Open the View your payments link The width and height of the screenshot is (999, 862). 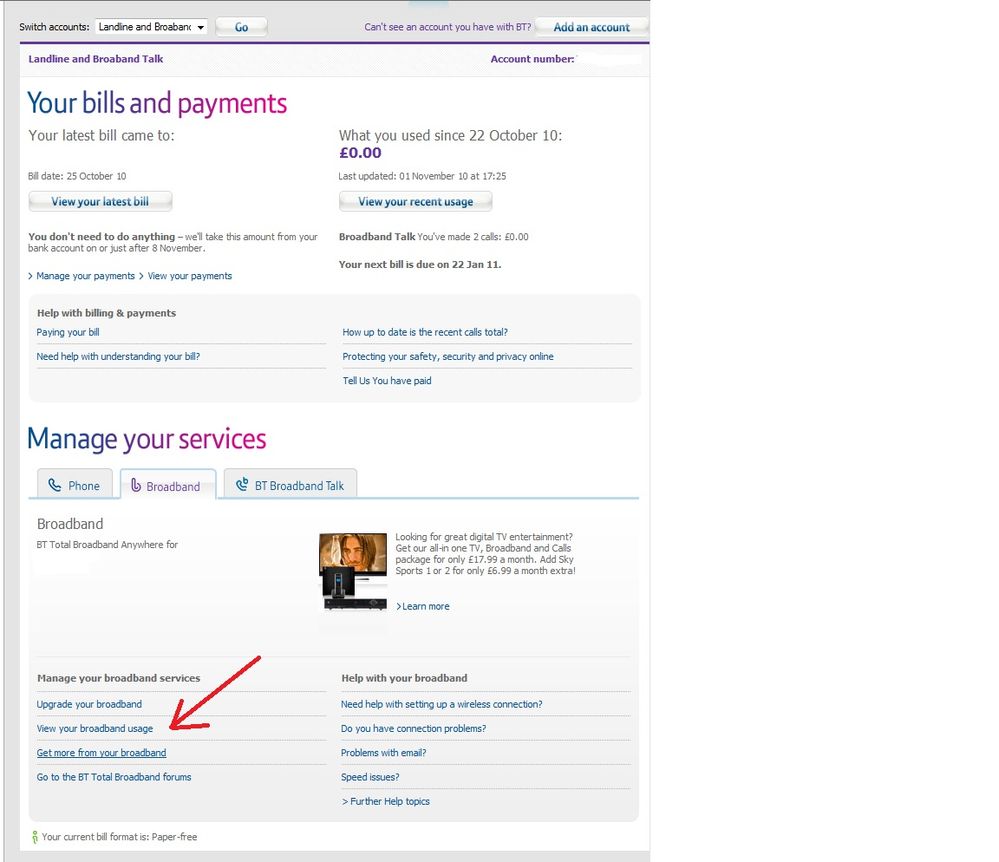tap(189, 276)
